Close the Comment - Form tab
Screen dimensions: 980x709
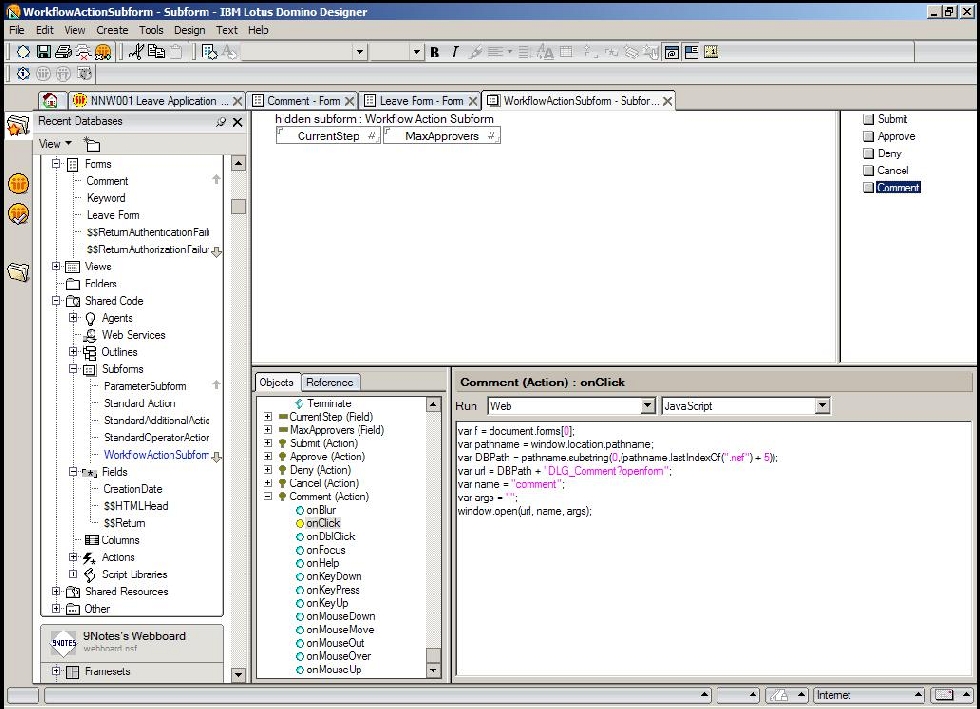[350, 101]
